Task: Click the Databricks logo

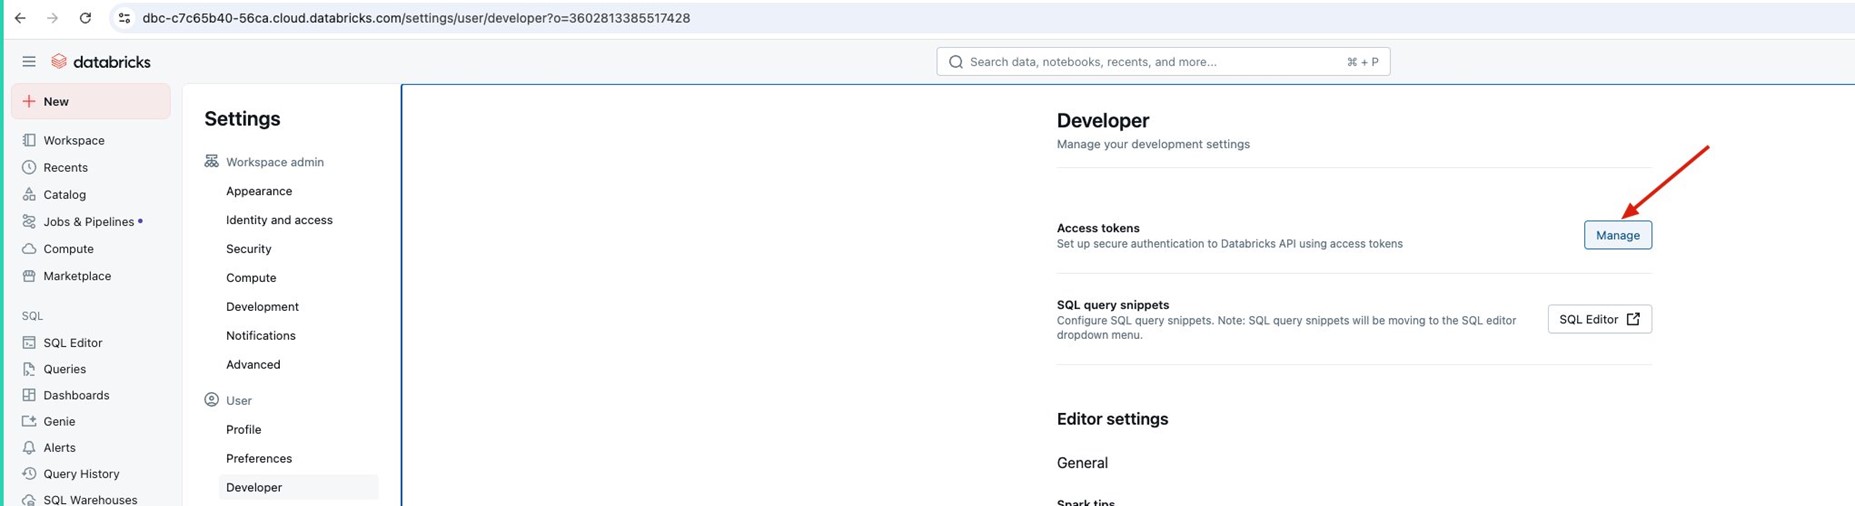Action: pyautogui.click(x=101, y=62)
